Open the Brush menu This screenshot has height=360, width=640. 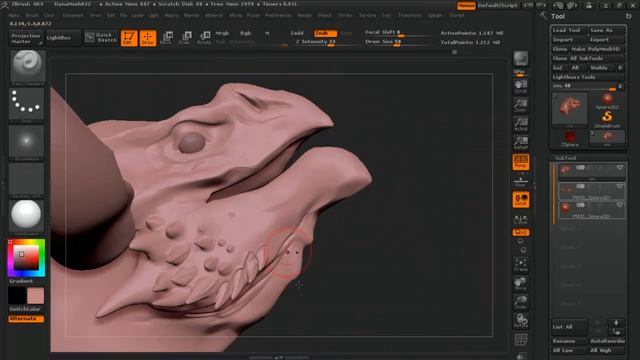(x=32, y=16)
